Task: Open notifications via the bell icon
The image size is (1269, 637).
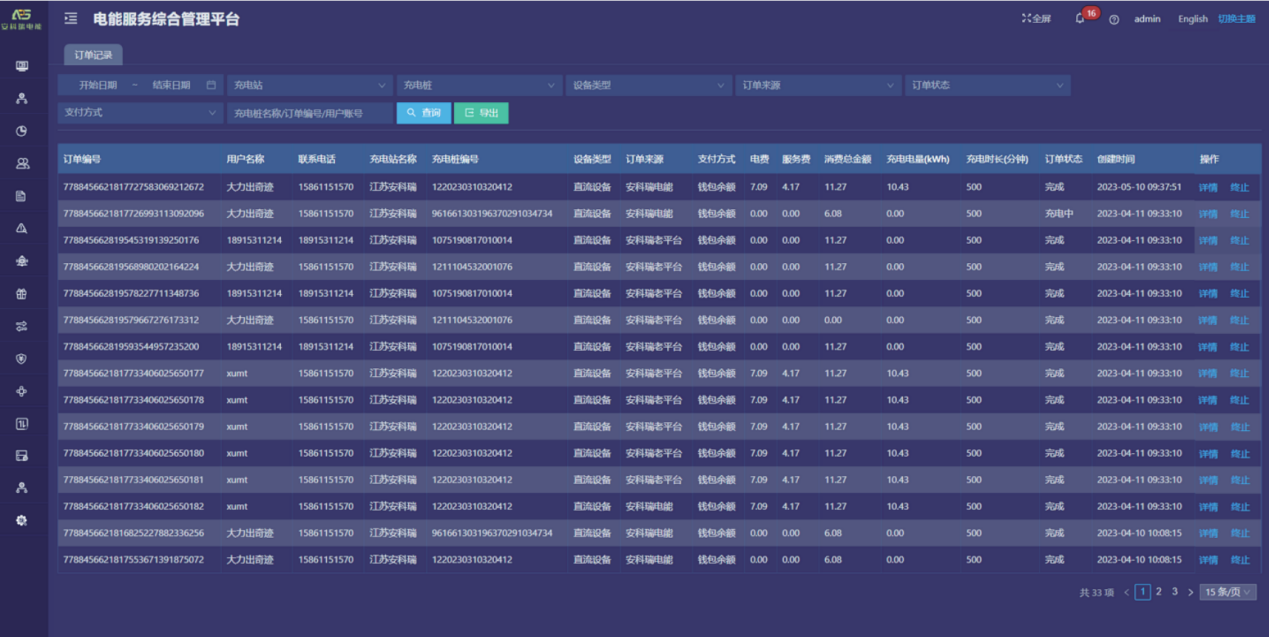Action: (x=1080, y=19)
